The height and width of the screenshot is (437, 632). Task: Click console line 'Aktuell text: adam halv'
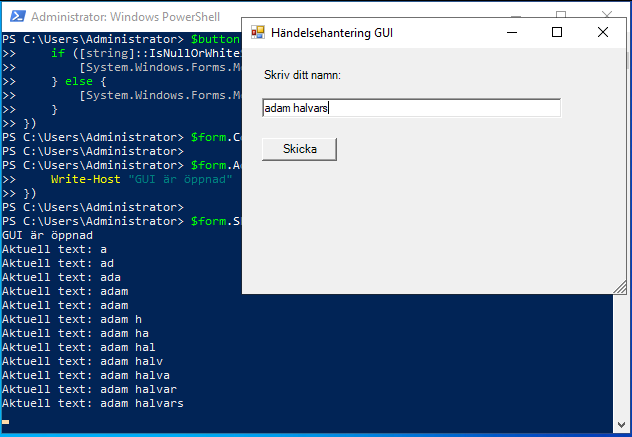82,361
